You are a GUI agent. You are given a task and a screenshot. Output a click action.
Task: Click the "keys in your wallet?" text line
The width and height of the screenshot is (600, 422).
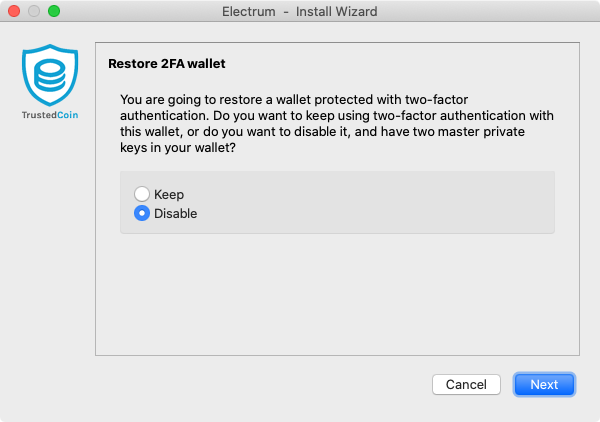(x=178, y=148)
